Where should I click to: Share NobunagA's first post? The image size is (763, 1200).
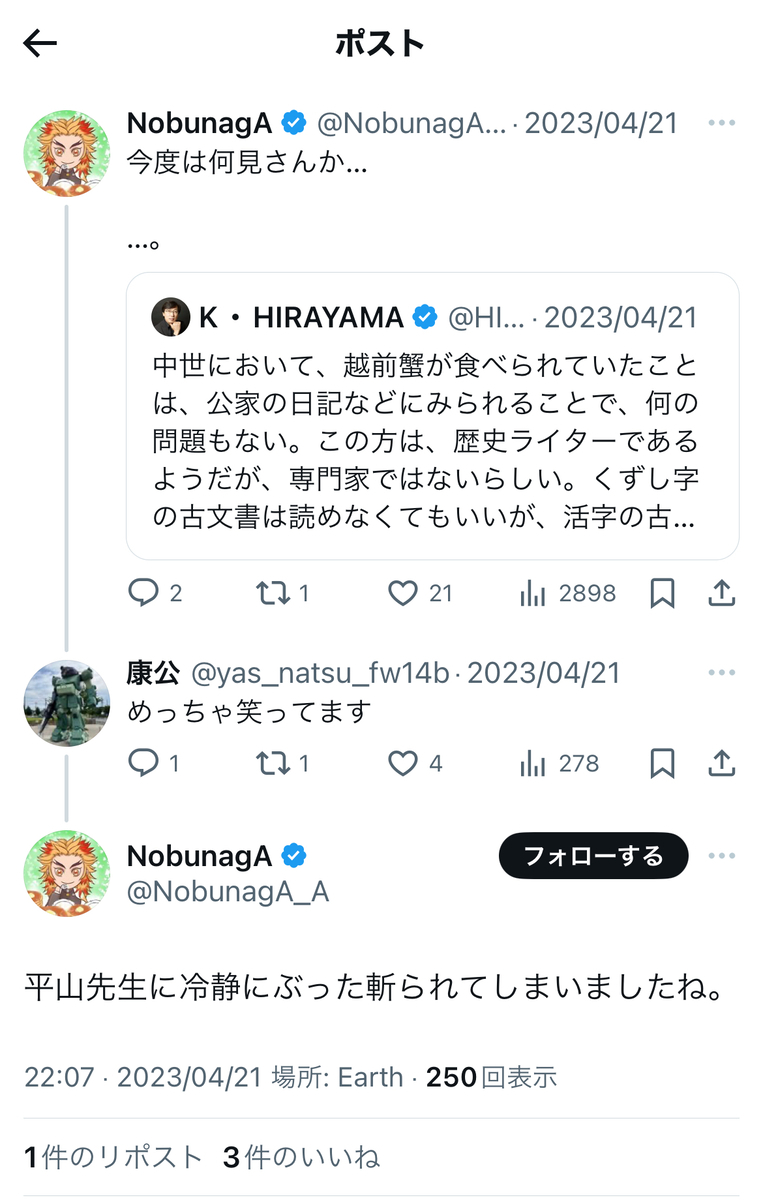(721, 594)
